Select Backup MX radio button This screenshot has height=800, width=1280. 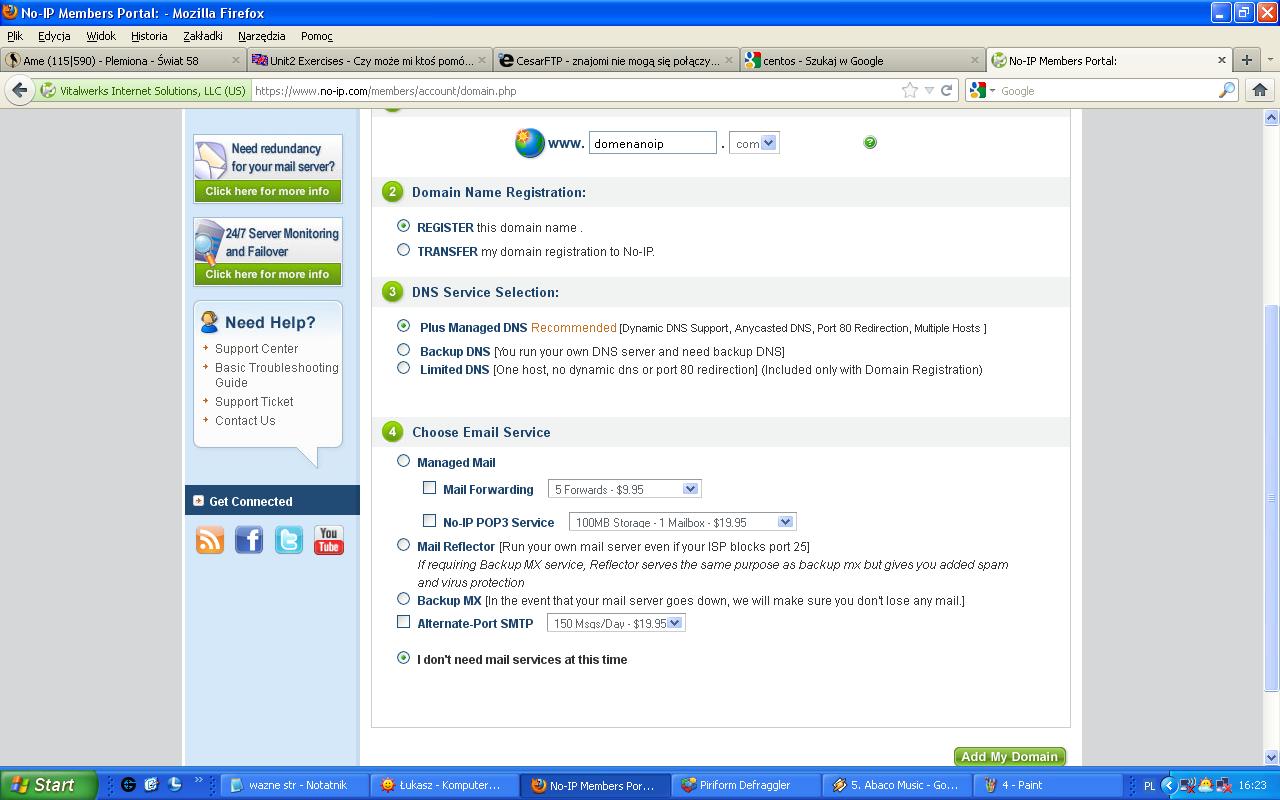click(404, 599)
